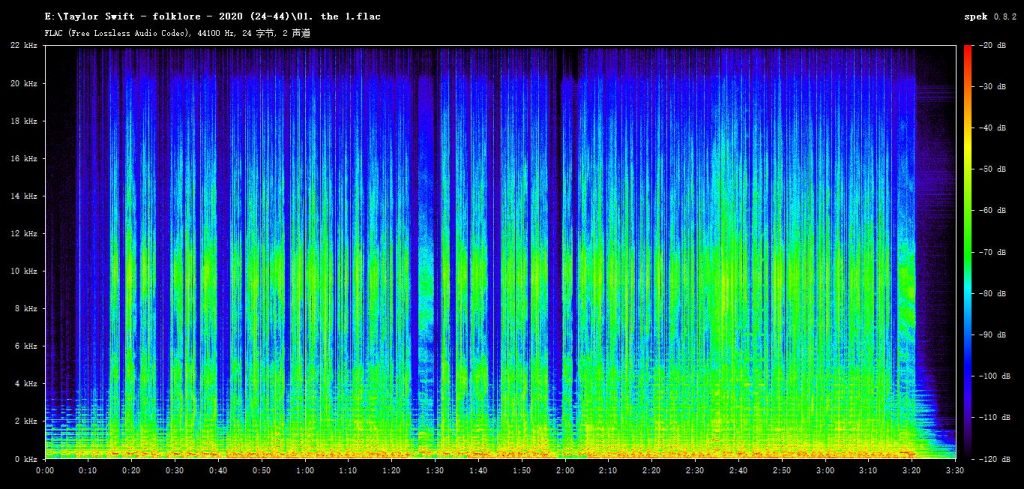Pick the "1:30" time axis label
The image size is (1024, 489).
click(x=435, y=470)
